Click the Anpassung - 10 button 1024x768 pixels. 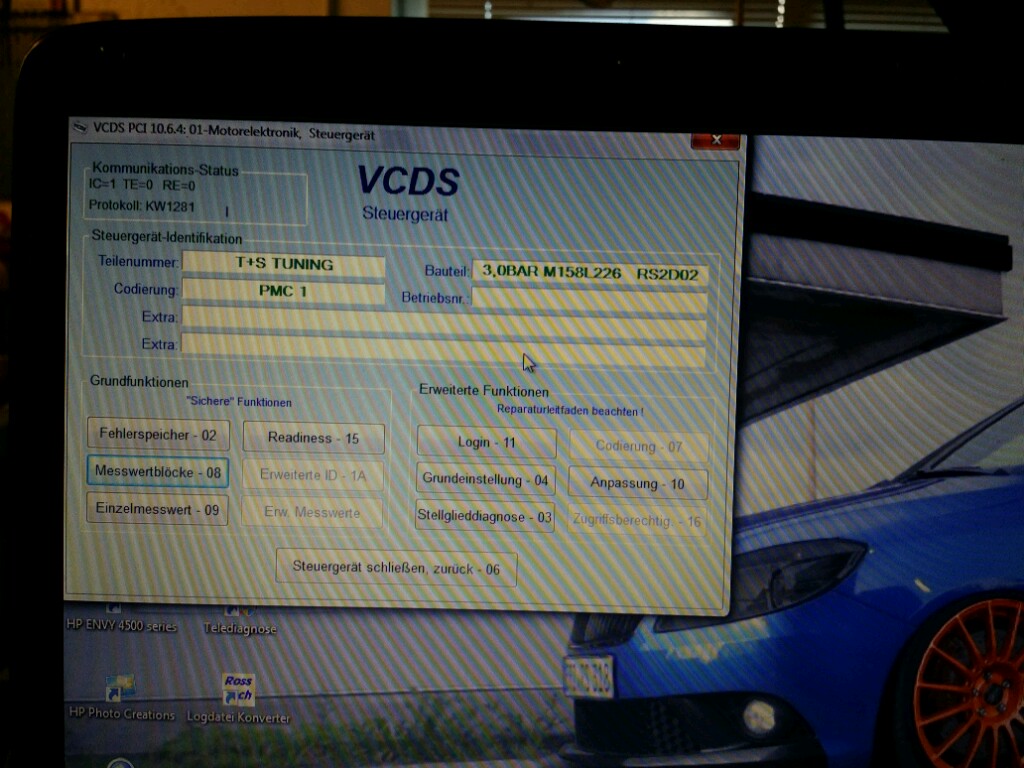(638, 484)
